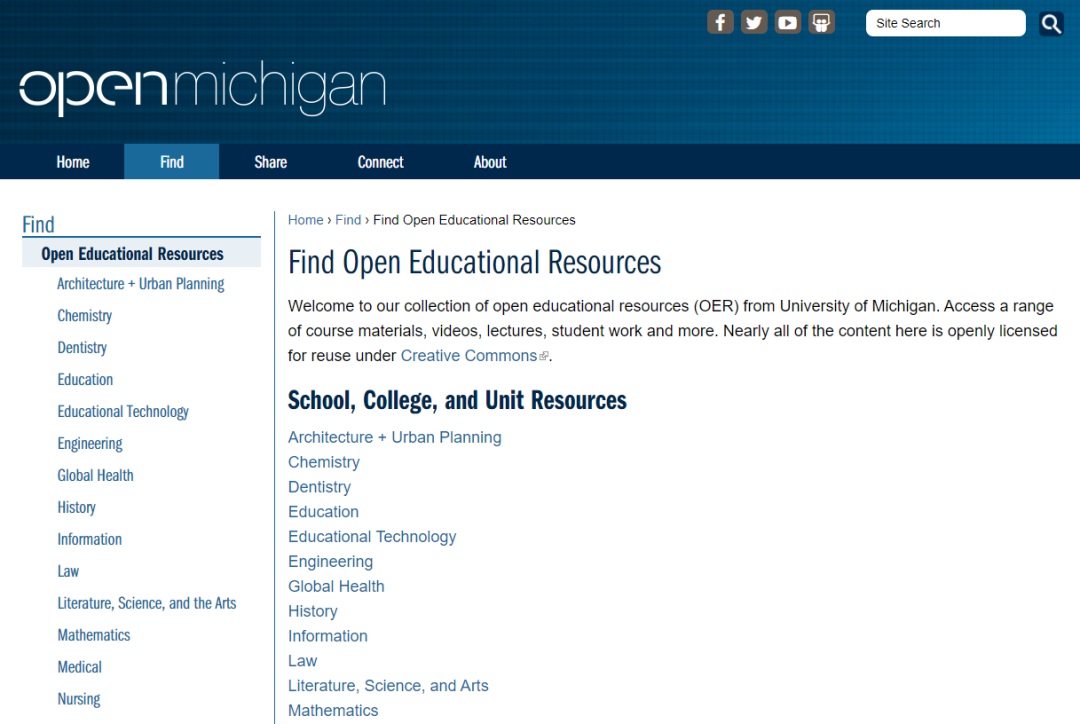Click Architecture + Urban Planning main list link
This screenshot has width=1080, height=724.
click(x=395, y=437)
